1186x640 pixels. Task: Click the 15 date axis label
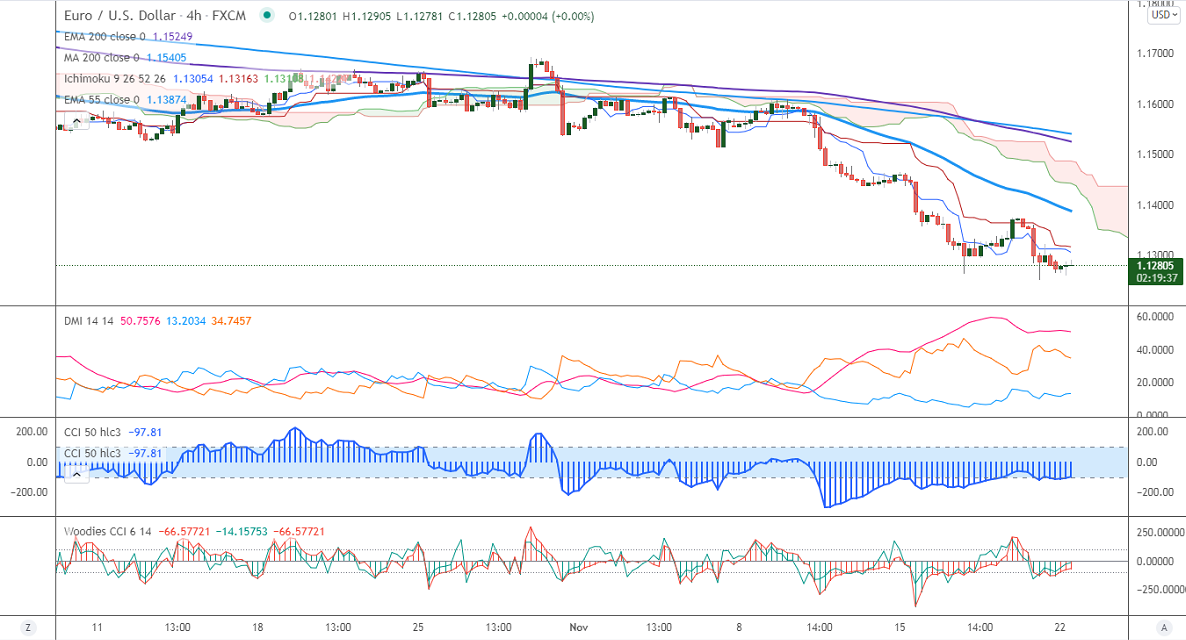click(899, 627)
